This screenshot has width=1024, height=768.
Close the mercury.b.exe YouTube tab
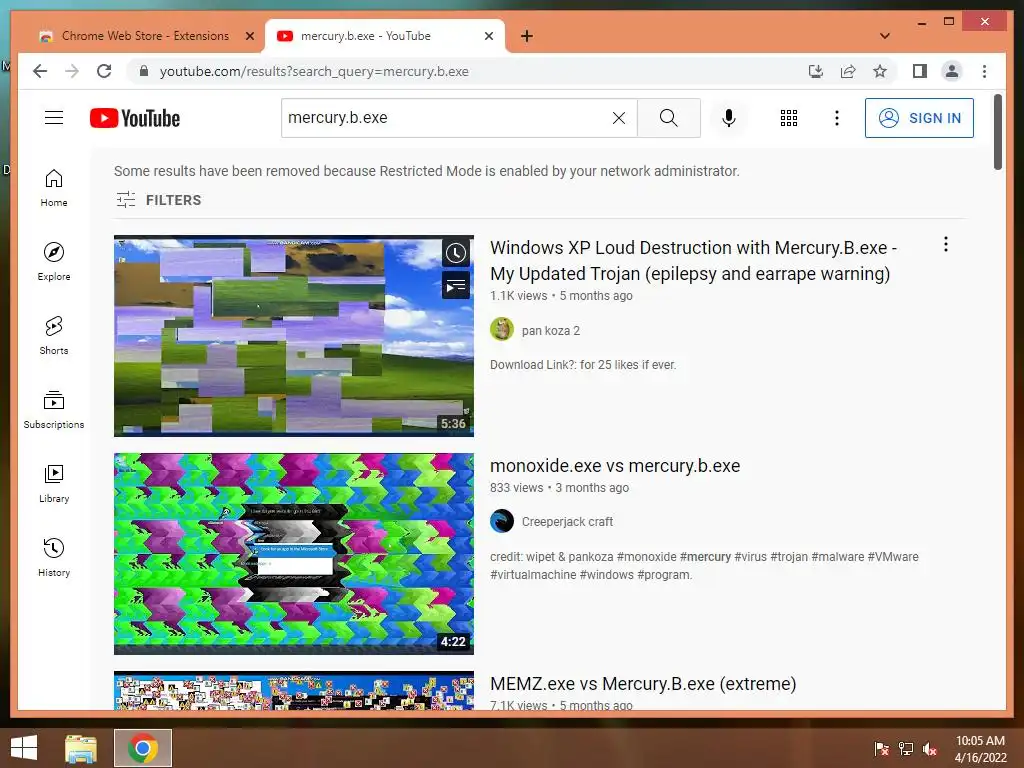488,36
